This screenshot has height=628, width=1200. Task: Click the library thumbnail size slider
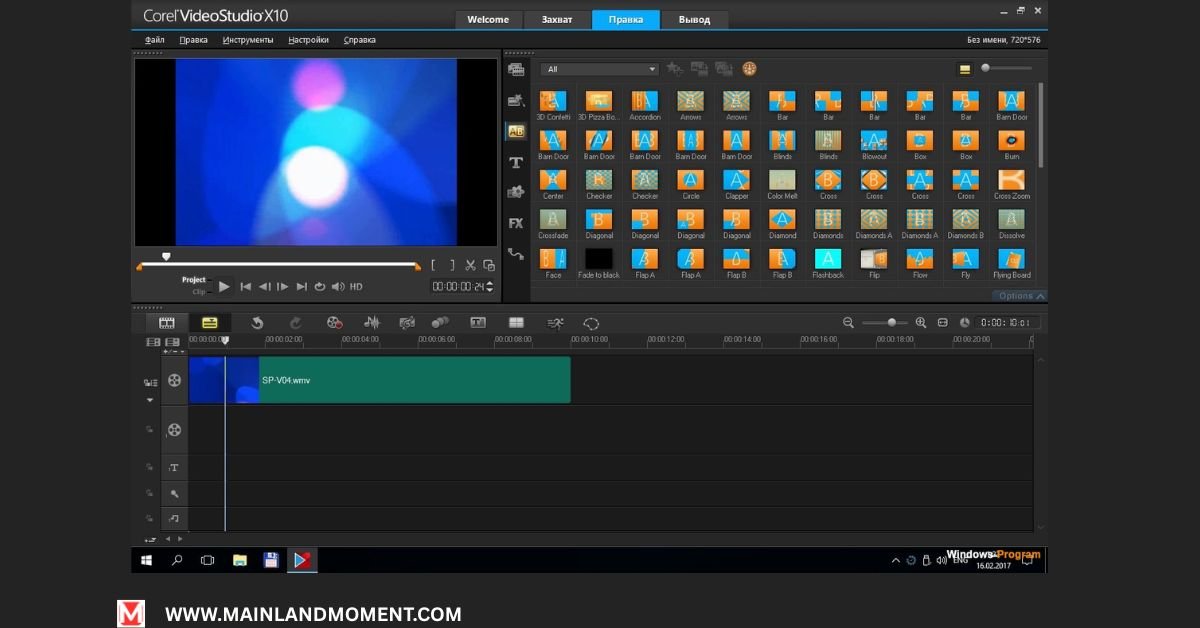(1006, 68)
